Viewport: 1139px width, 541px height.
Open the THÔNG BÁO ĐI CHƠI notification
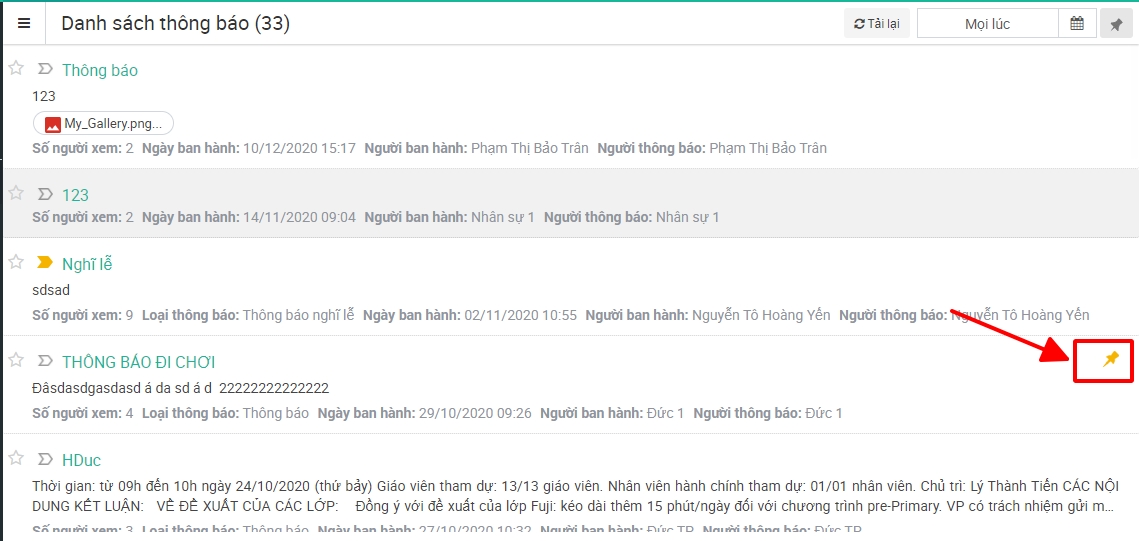click(138, 362)
